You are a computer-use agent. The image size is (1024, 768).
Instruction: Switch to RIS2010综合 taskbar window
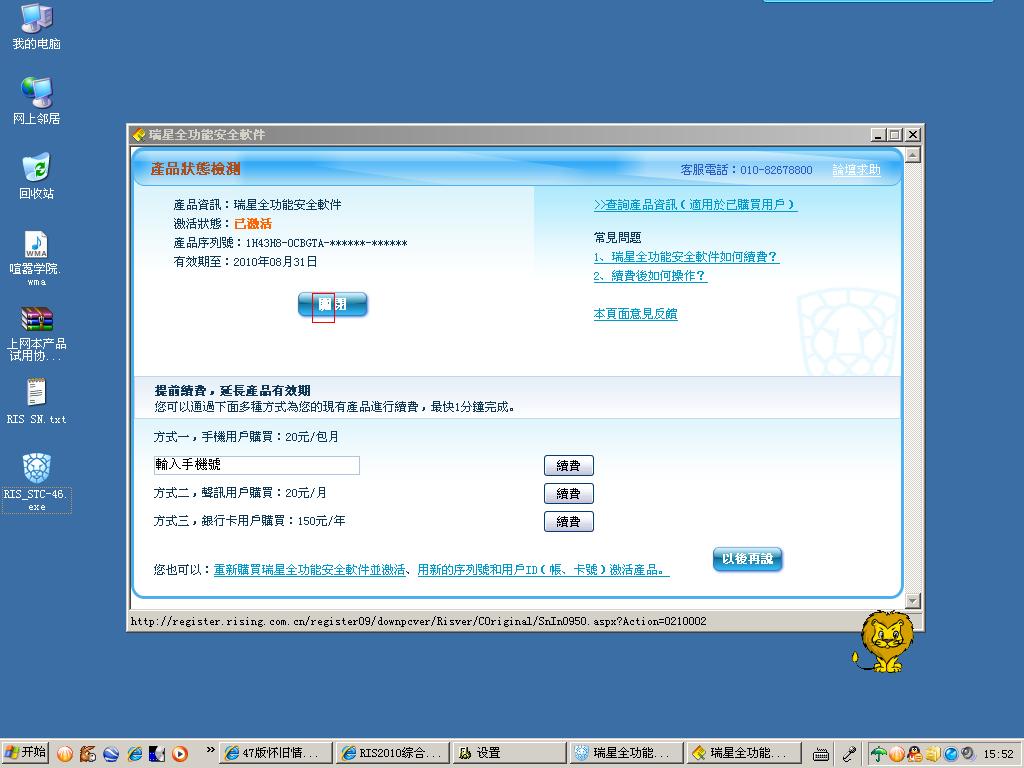click(393, 753)
